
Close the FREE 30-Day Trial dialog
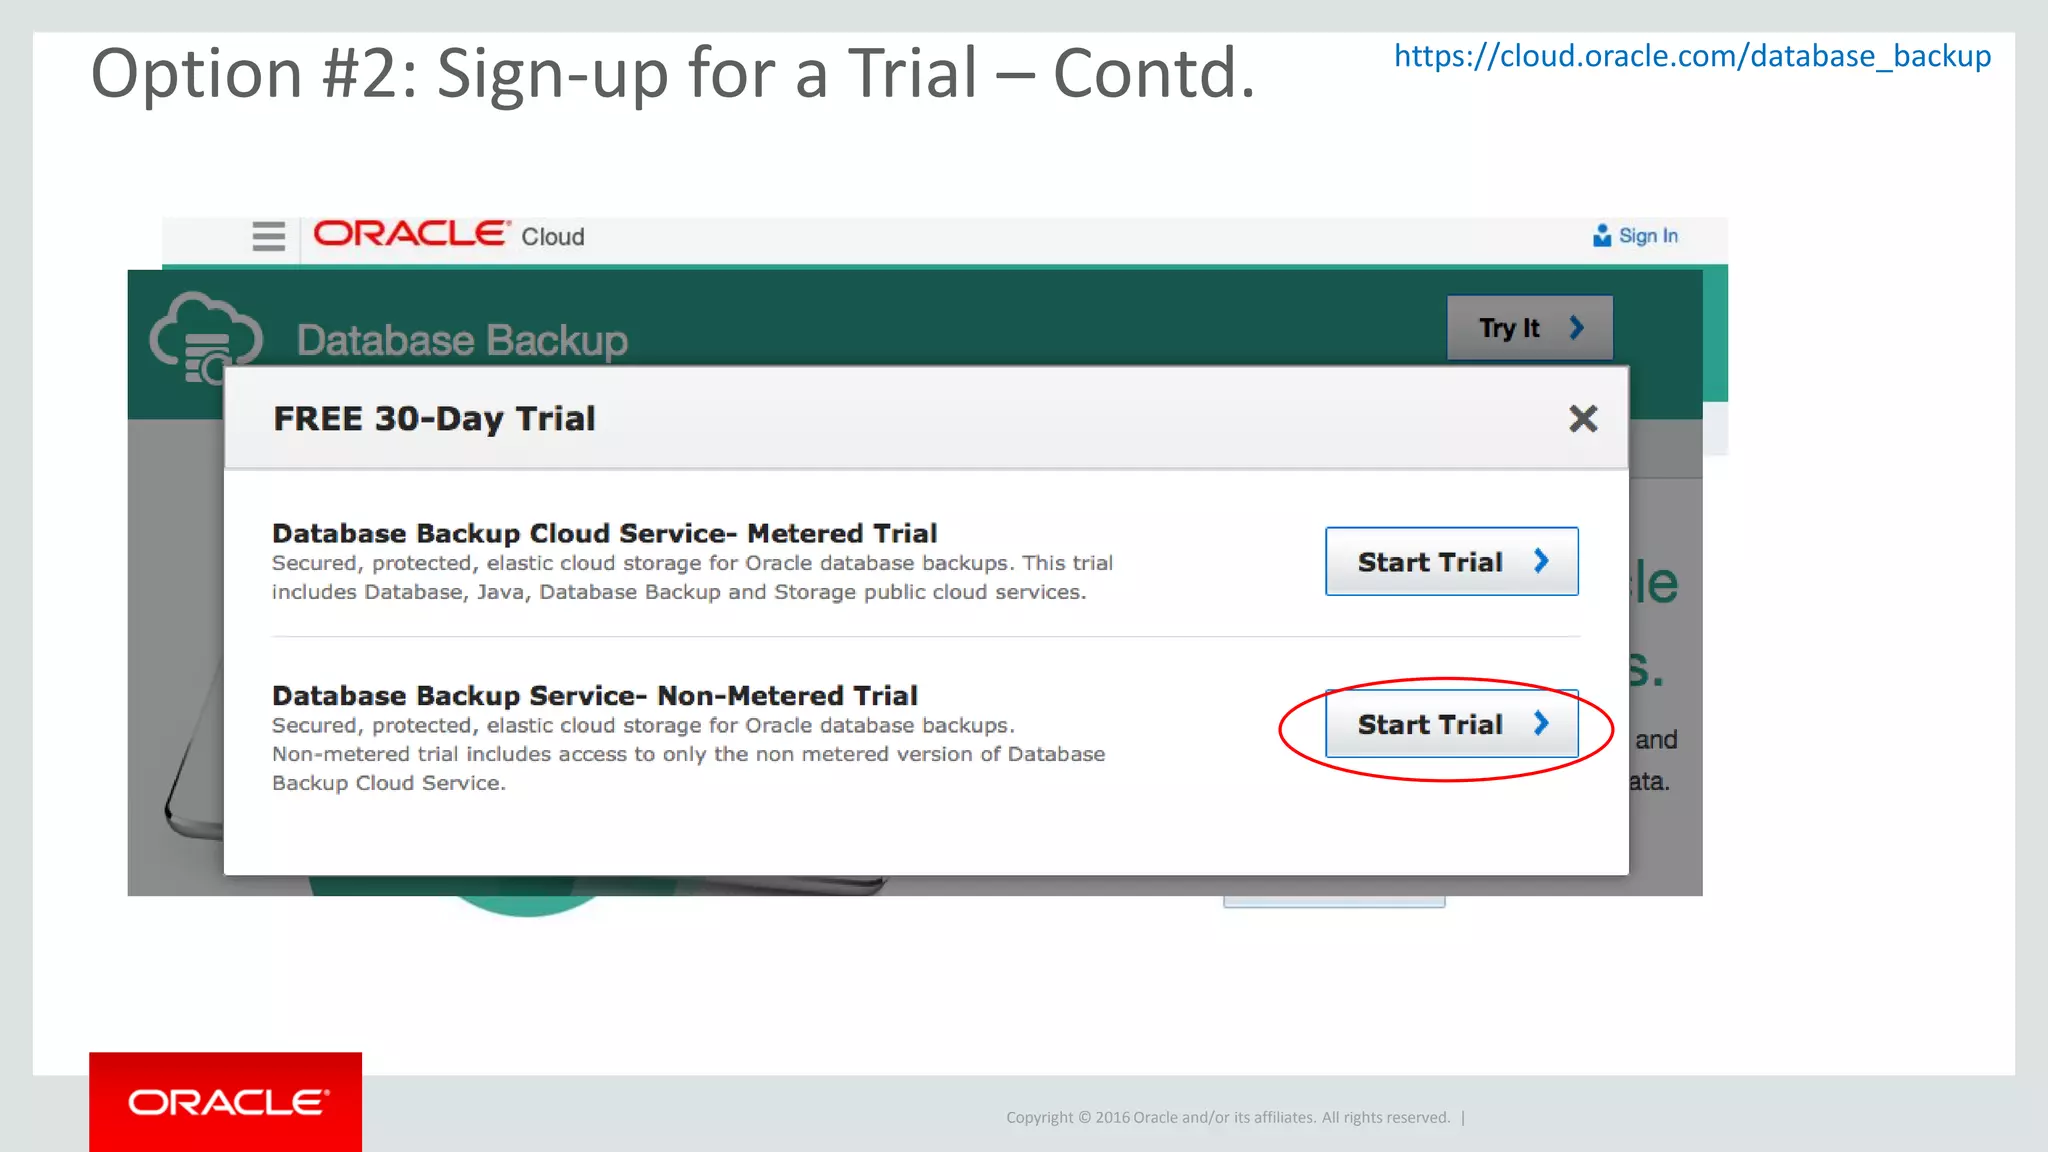pos(1583,418)
